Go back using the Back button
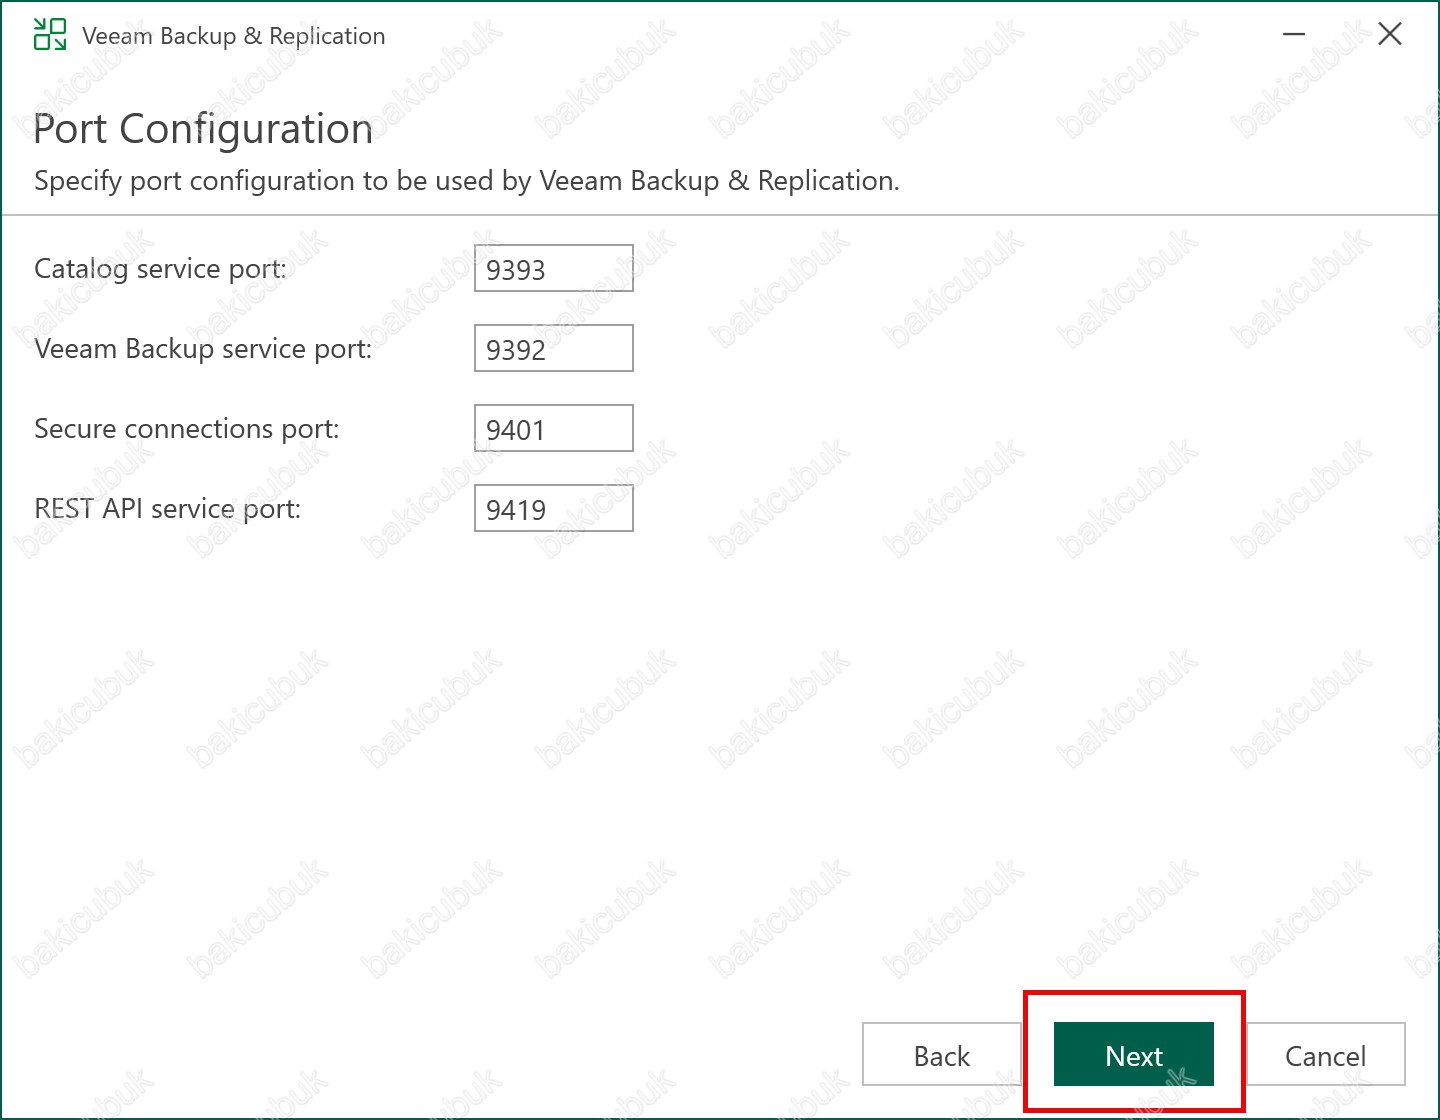The width and height of the screenshot is (1440, 1120). [941, 1054]
